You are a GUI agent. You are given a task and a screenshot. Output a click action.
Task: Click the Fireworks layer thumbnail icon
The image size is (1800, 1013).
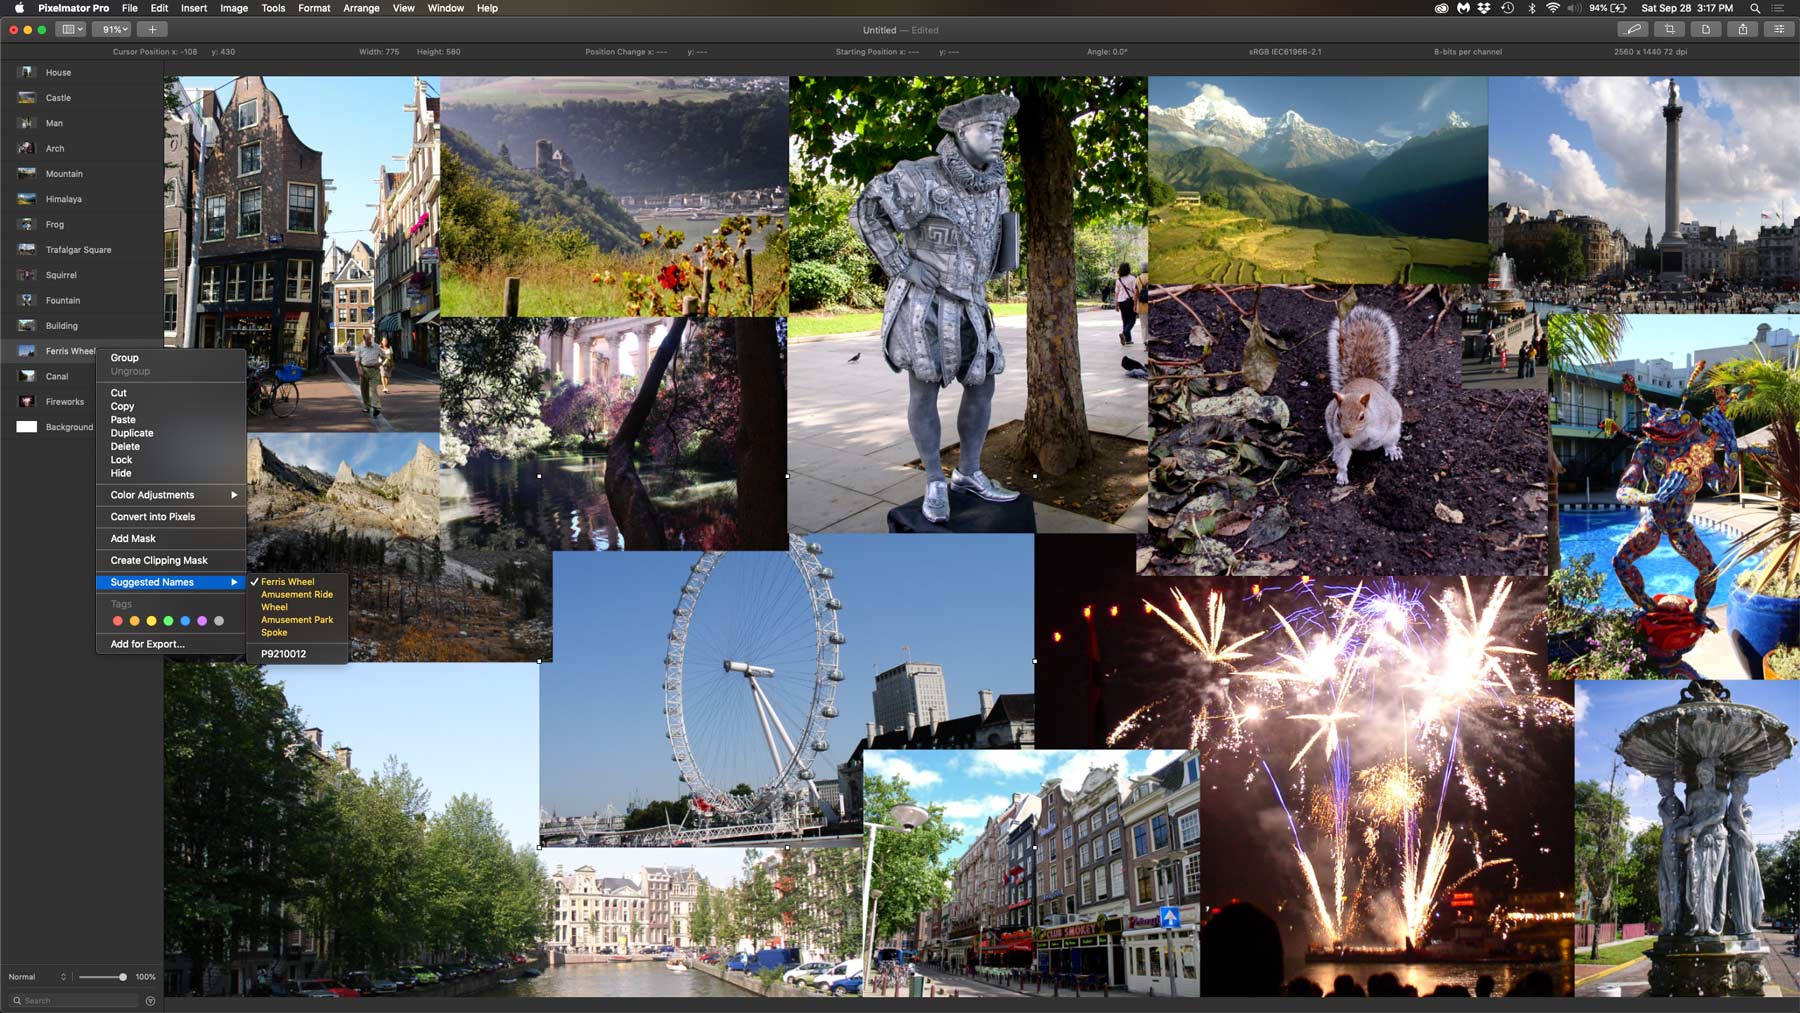[x=27, y=401]
